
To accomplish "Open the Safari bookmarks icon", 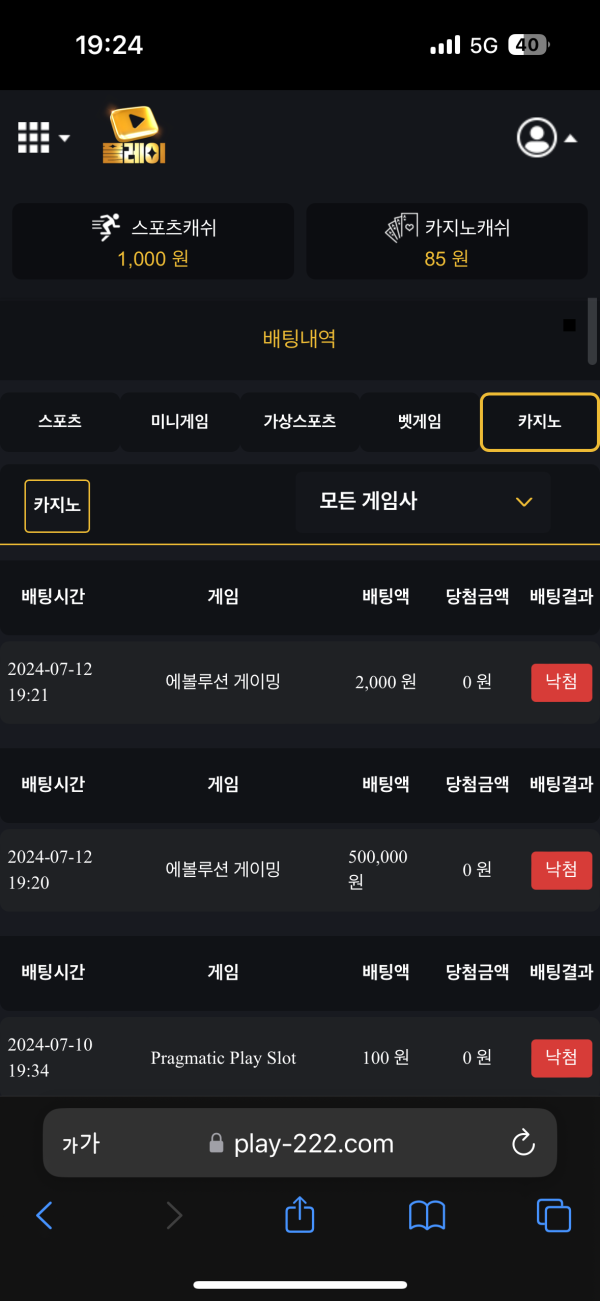I will [427, 1216].
